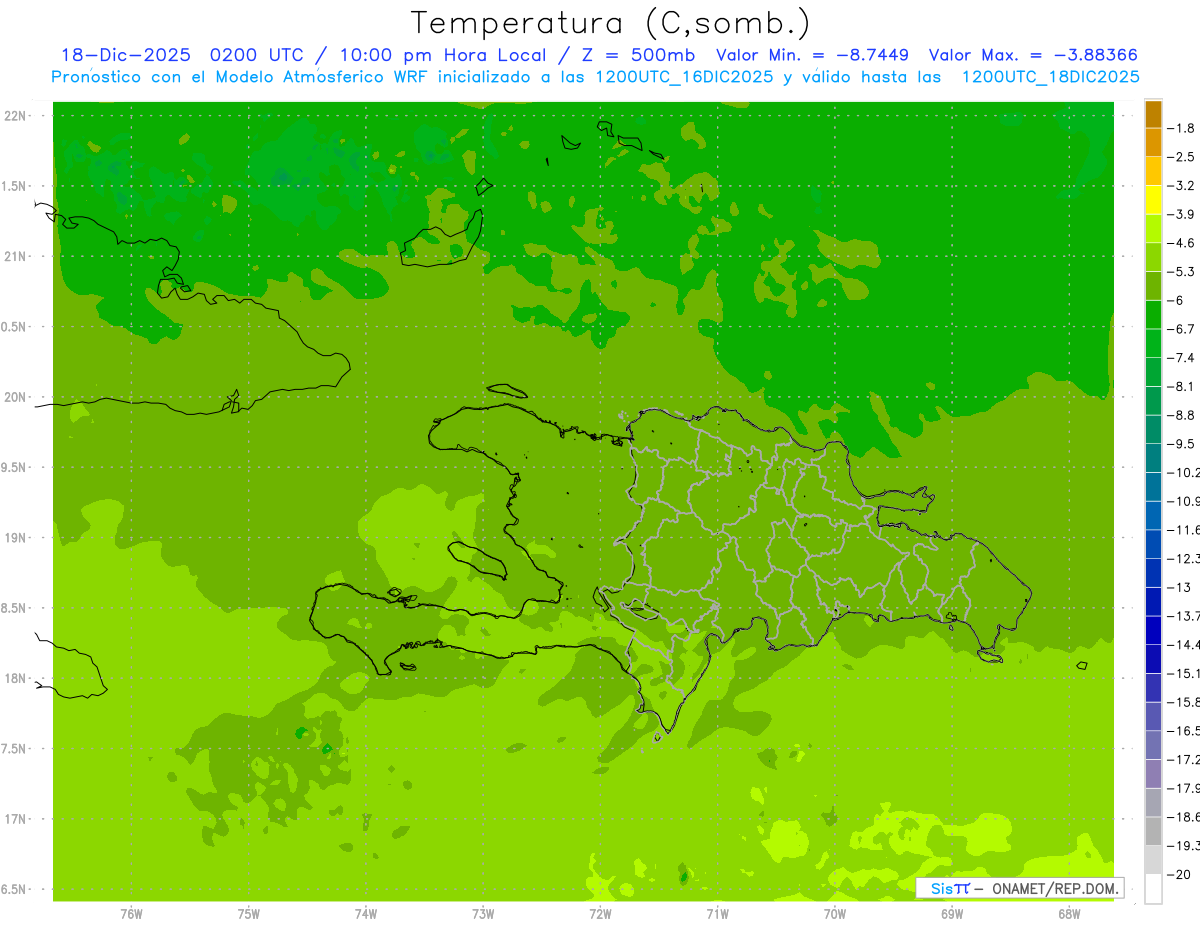Click the legend value "-4.6"
The height and width of the screenshot is (927, 1200).
click(x=1182, y=243)
